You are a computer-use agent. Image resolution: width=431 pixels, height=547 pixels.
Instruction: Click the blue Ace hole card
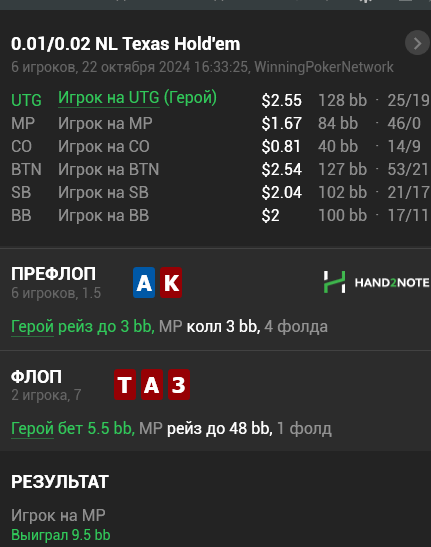pos(144,283)
